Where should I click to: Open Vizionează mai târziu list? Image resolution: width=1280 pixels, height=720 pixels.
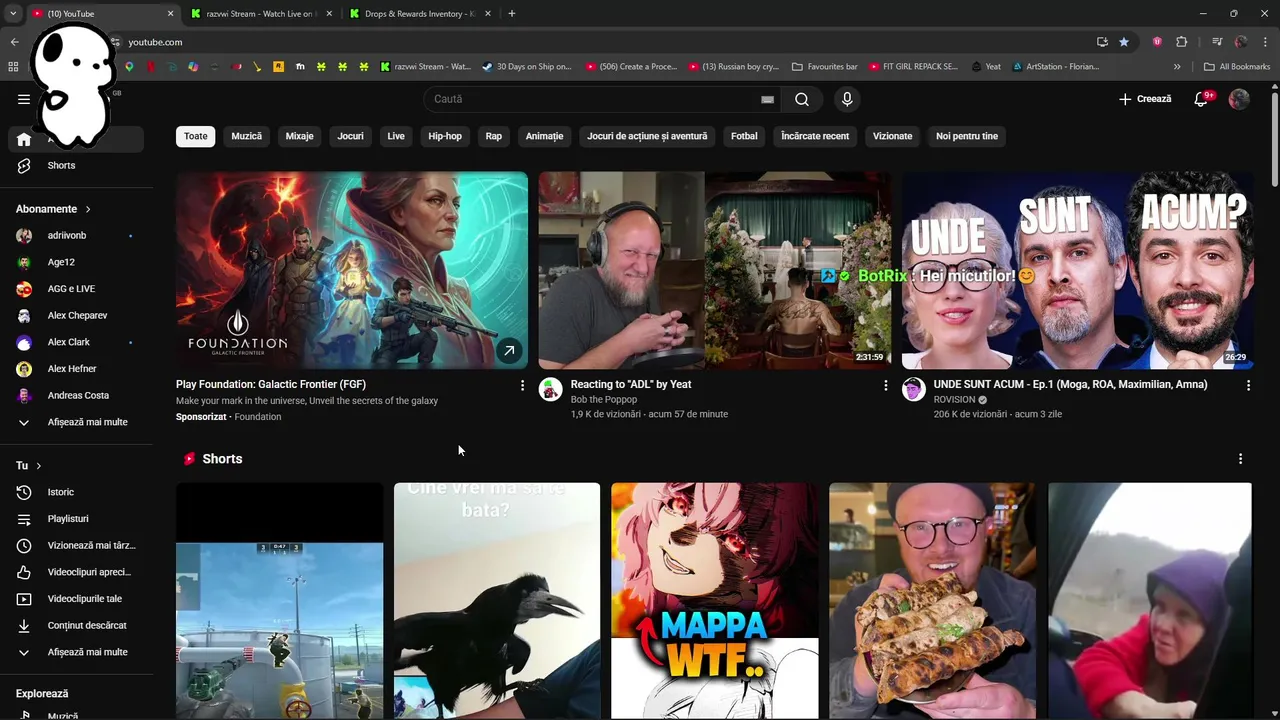[76, 545]
